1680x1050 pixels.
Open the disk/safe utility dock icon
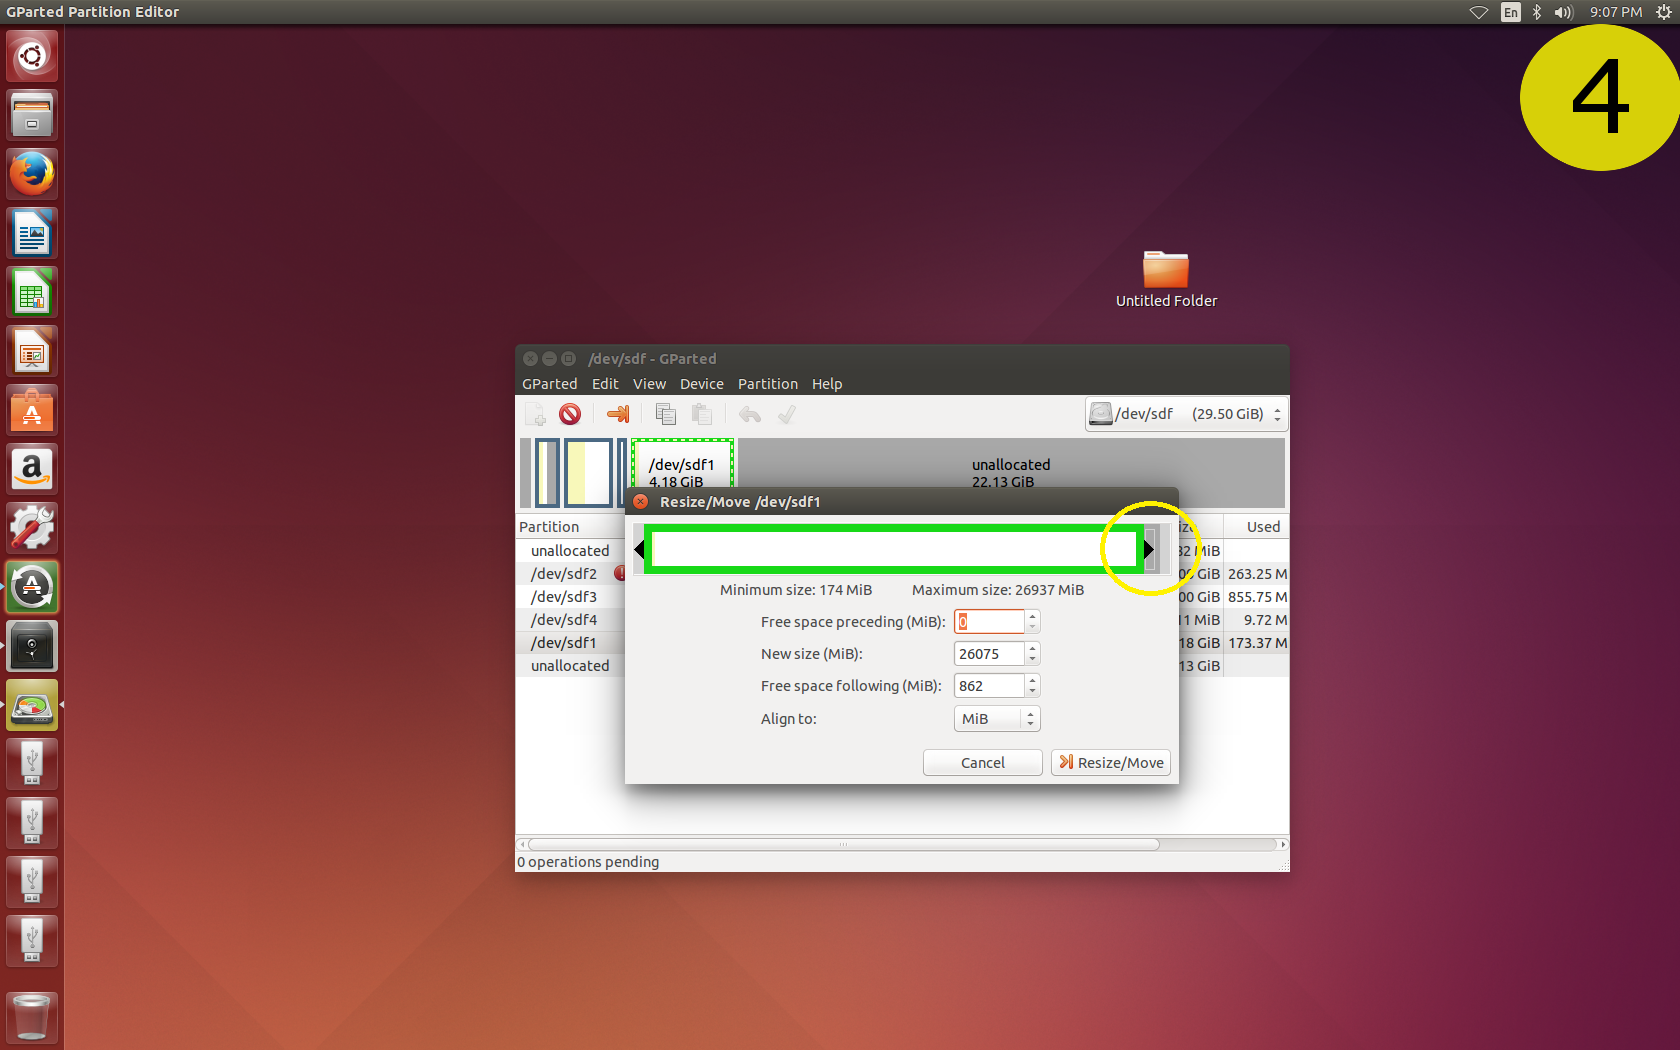32,646
